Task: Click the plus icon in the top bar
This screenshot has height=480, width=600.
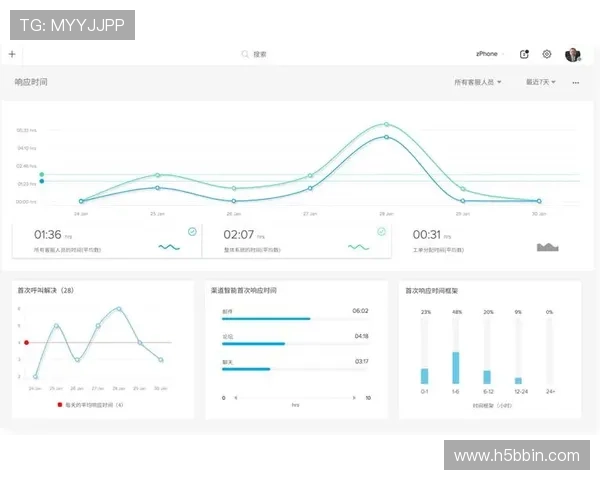Action: (12, 54)
